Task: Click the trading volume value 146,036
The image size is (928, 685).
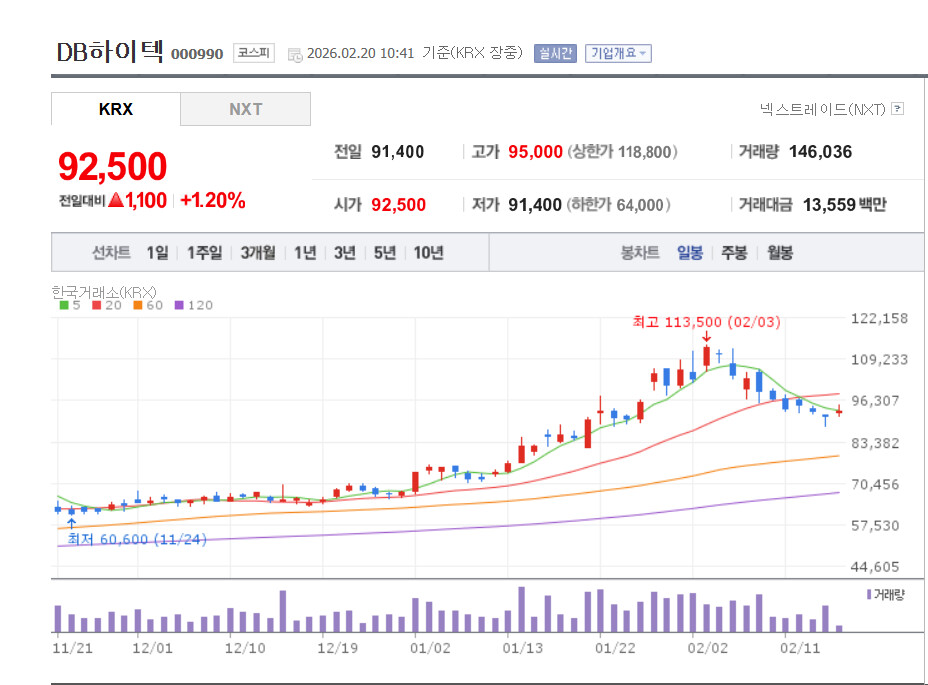Action: pos(820,152)
